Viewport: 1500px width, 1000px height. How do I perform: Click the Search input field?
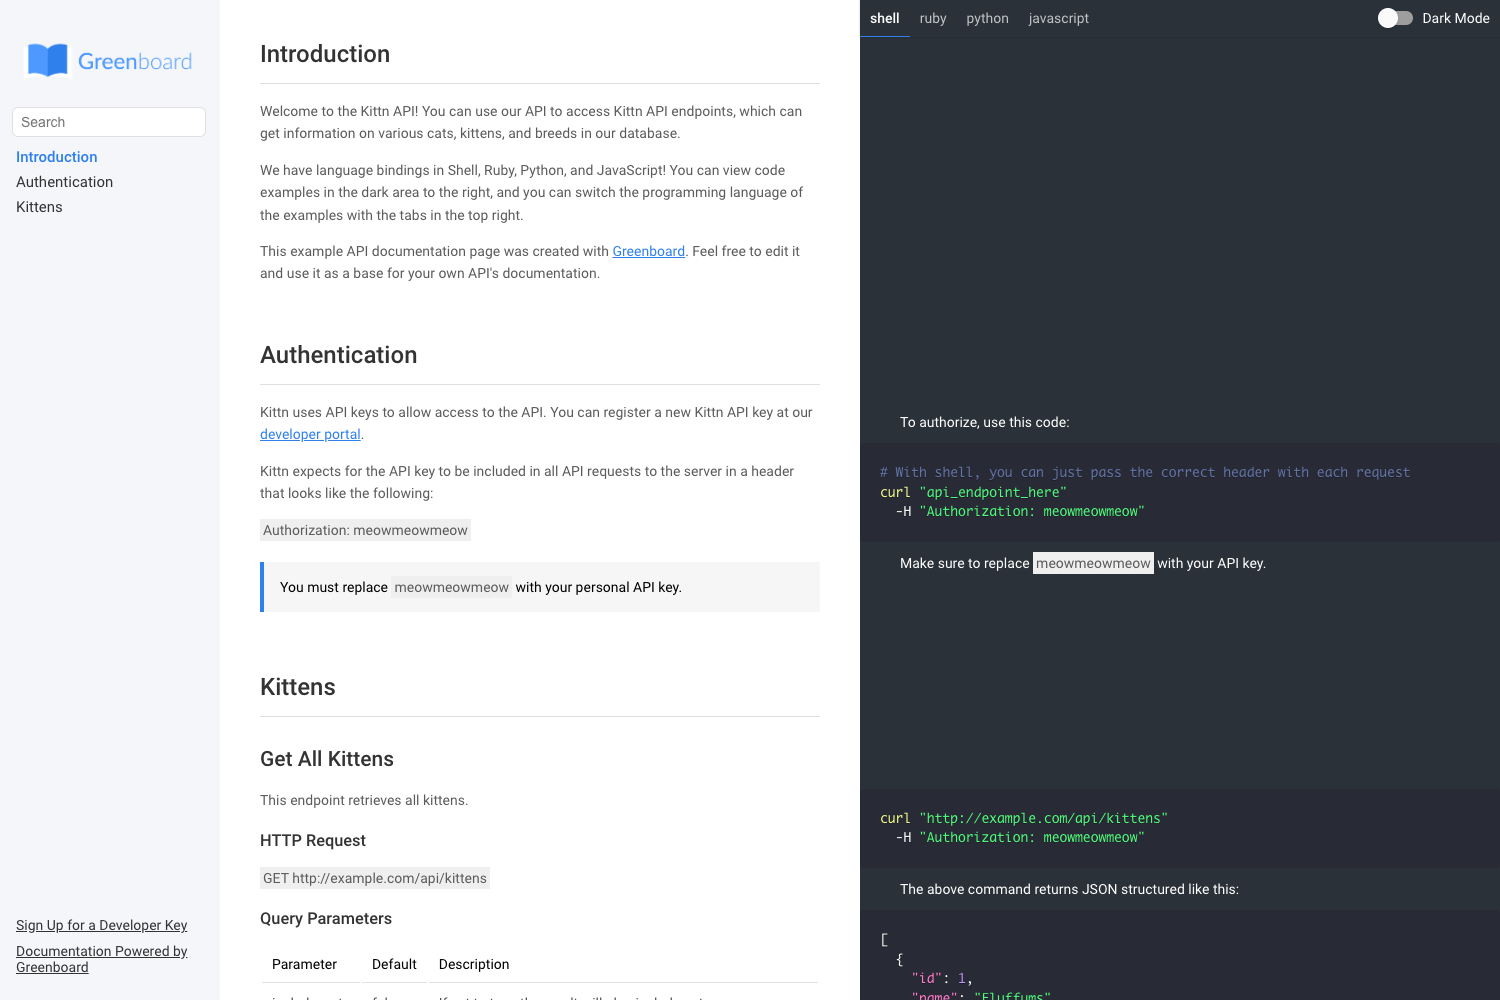point(109,122)
